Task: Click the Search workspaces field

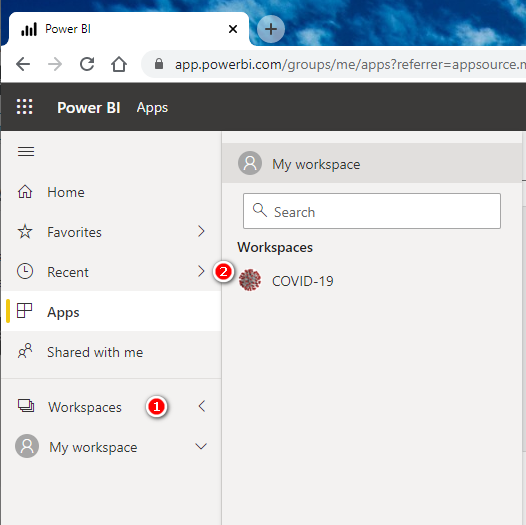Action: click(x=372, y=211)
